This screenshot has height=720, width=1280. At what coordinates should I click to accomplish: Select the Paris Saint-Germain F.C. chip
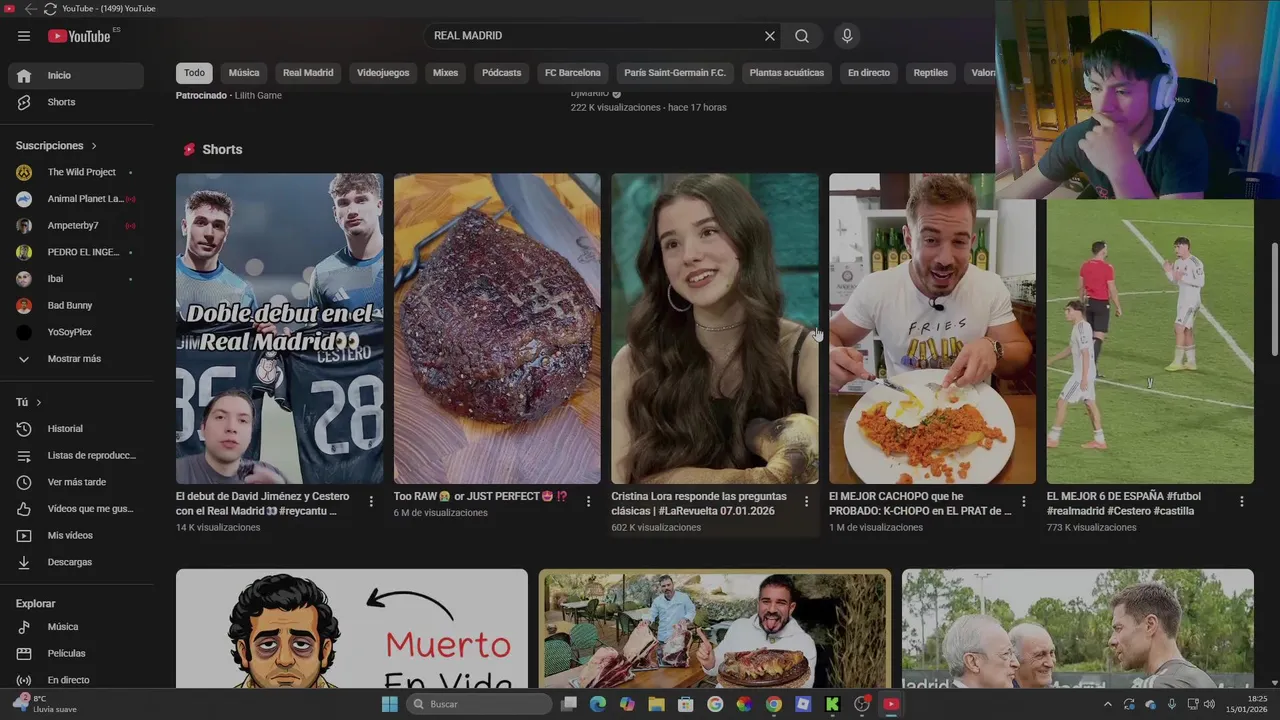[675, 73]
